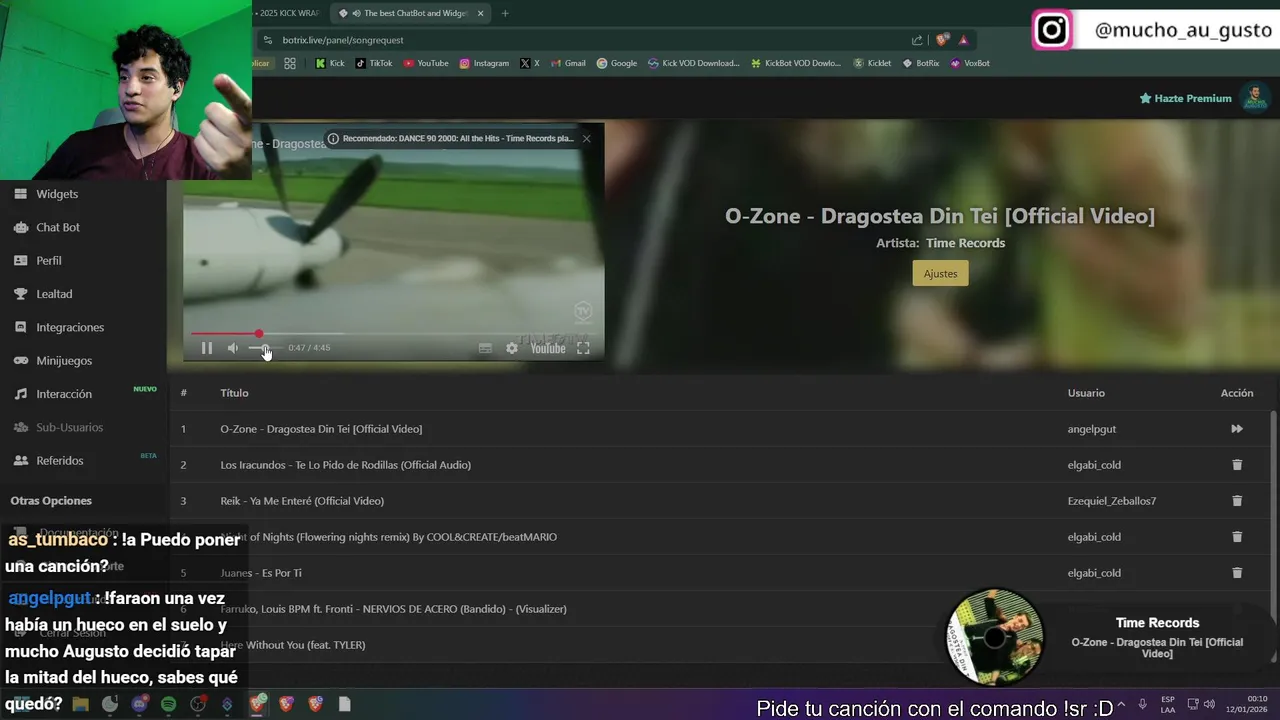Open Kick bookmark
Screen dimensions: 1280x720
point(329,63)
